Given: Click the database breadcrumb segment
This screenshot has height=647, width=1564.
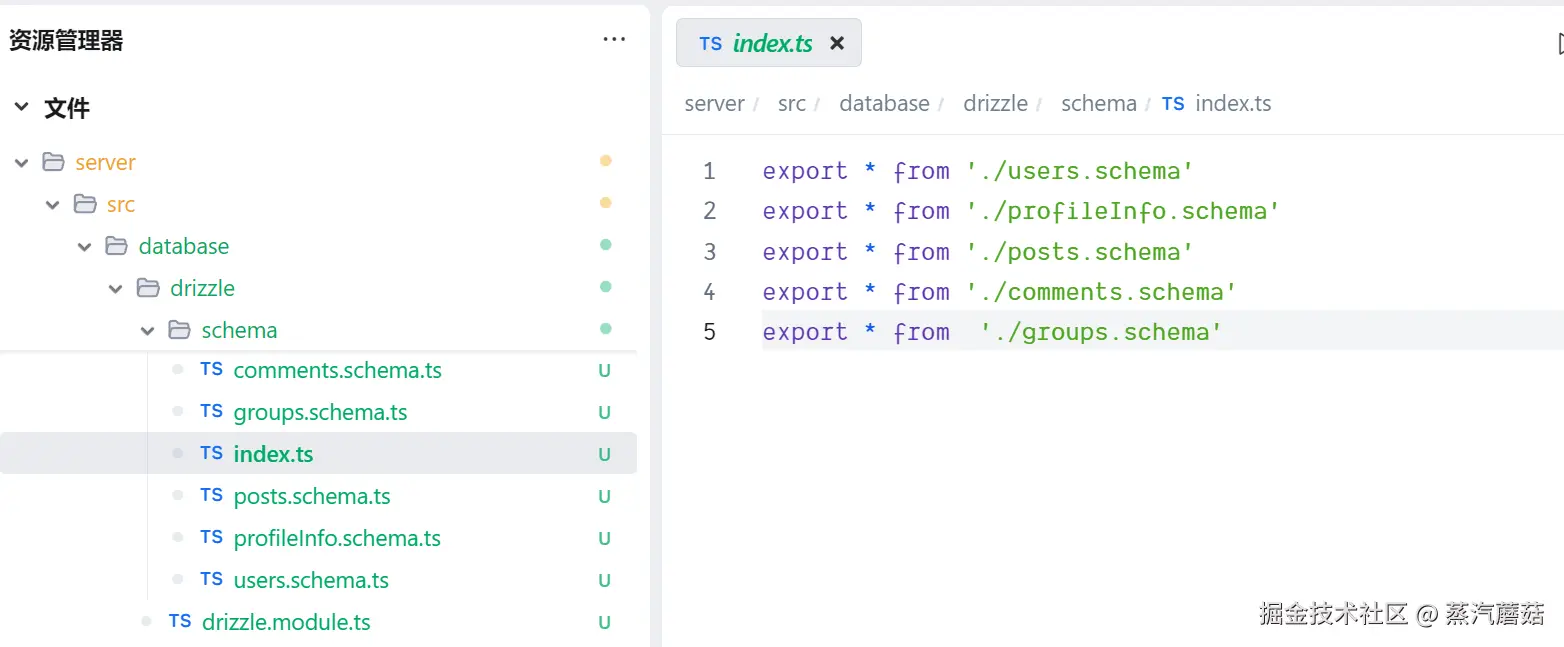Looking at the screenshot, I should [884, 104].
